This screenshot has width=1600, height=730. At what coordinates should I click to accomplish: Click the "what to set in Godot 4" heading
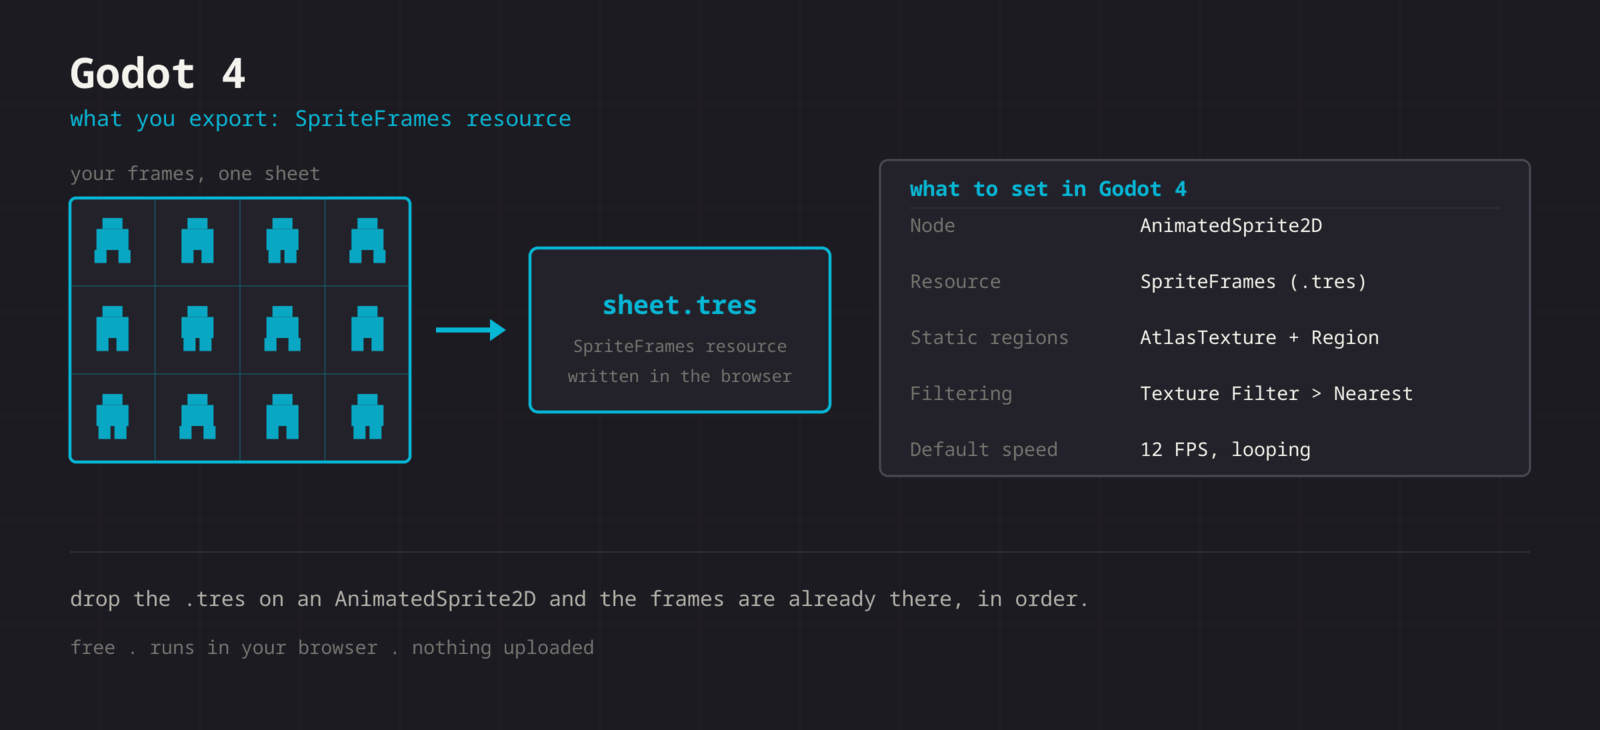[1048, 189]
